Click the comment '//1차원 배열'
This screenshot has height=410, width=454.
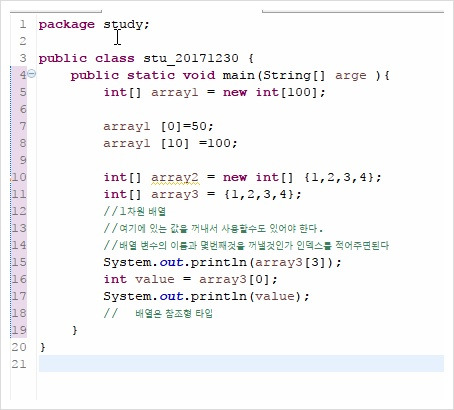coord(135,211)
